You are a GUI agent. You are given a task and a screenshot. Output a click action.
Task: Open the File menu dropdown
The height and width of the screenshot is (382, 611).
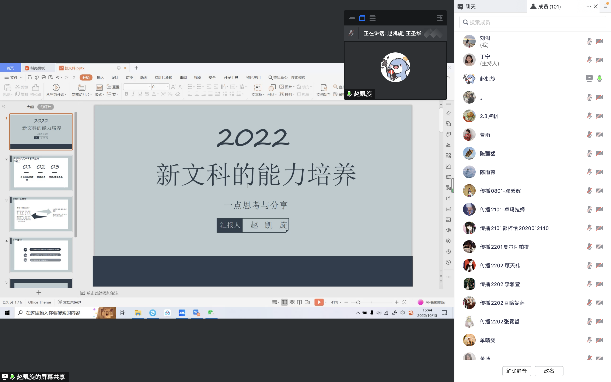[x=13, y=78]
